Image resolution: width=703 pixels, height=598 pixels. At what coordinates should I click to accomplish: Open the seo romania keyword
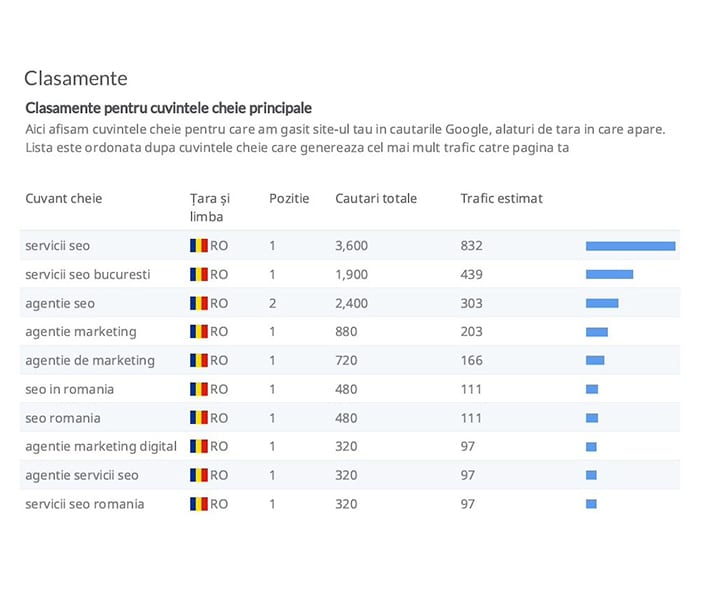click(63, 418)
